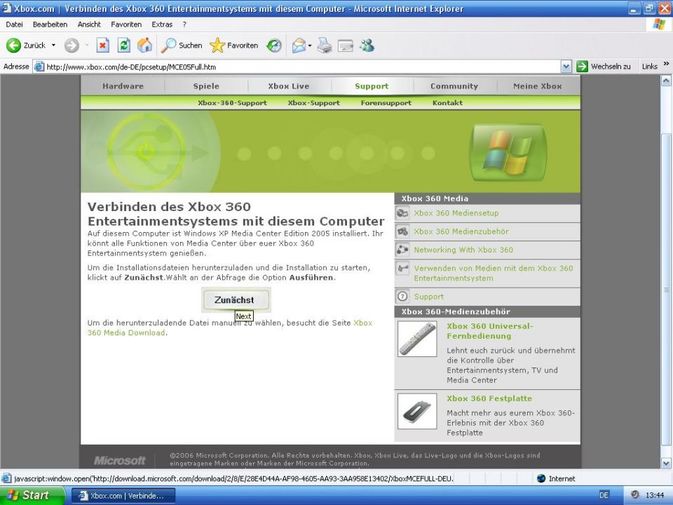Click the Mail envelope toolbar icon
Screen dimensions: 673x505
[299, 45]
